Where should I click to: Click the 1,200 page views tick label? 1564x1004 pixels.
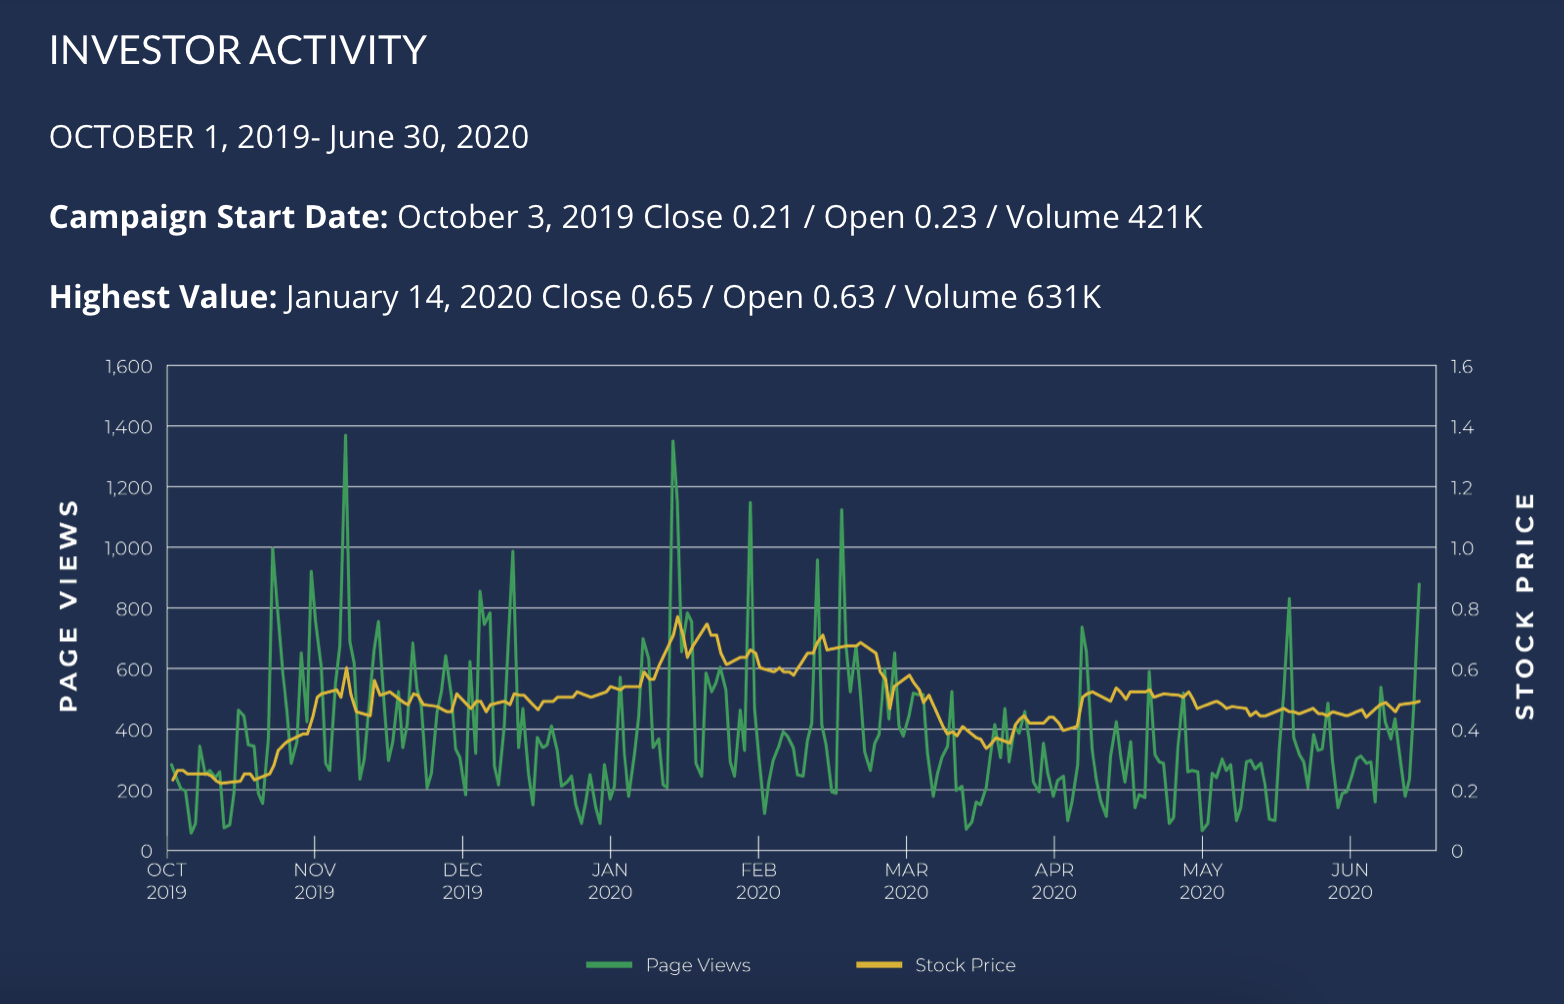tap(129, 488)
